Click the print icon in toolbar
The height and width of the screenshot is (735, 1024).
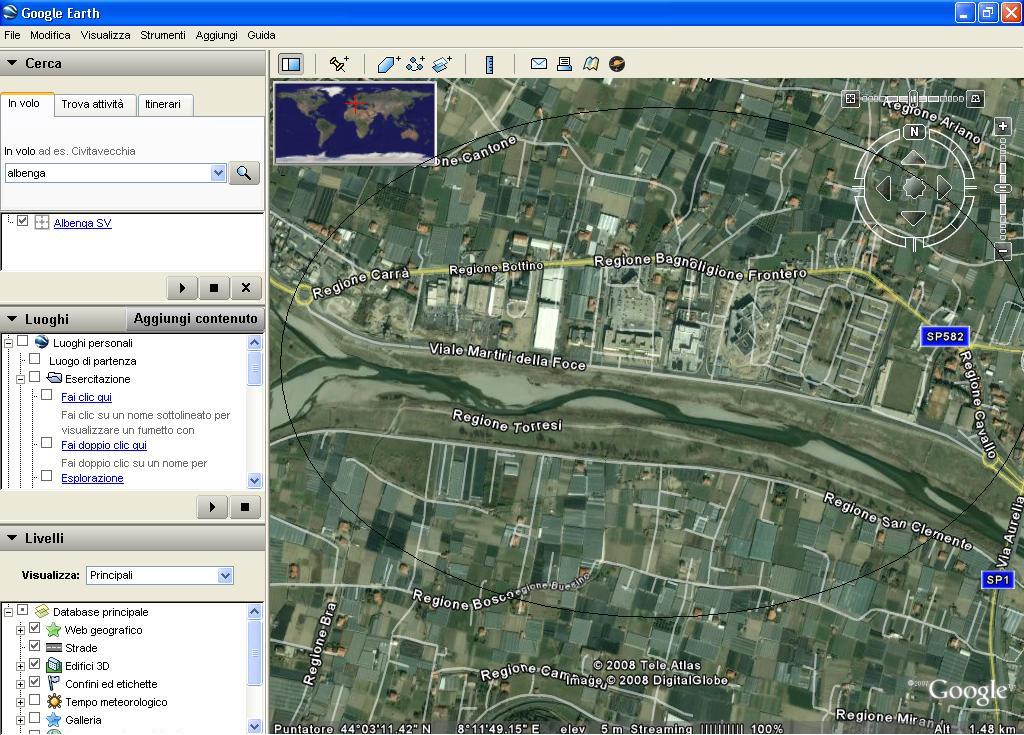[x=564, y=64]
